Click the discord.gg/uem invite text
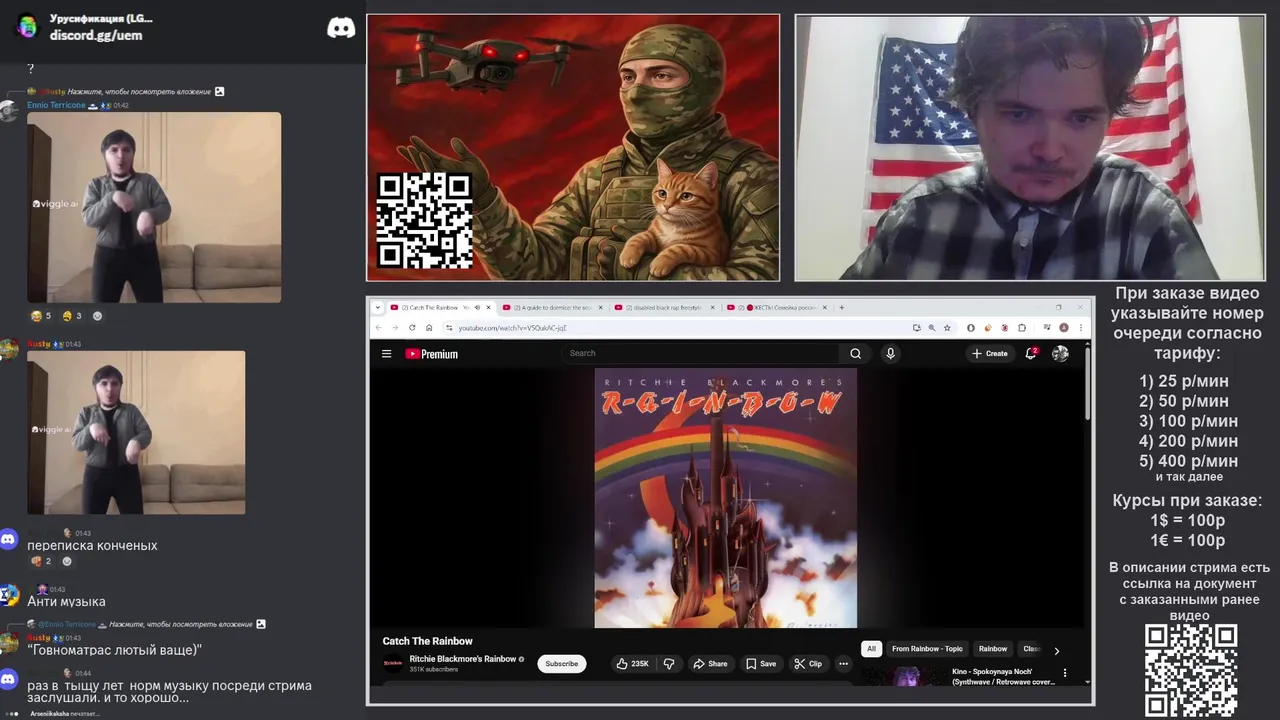The width and height of the screenshot is (1280, 720). point(96,35)
